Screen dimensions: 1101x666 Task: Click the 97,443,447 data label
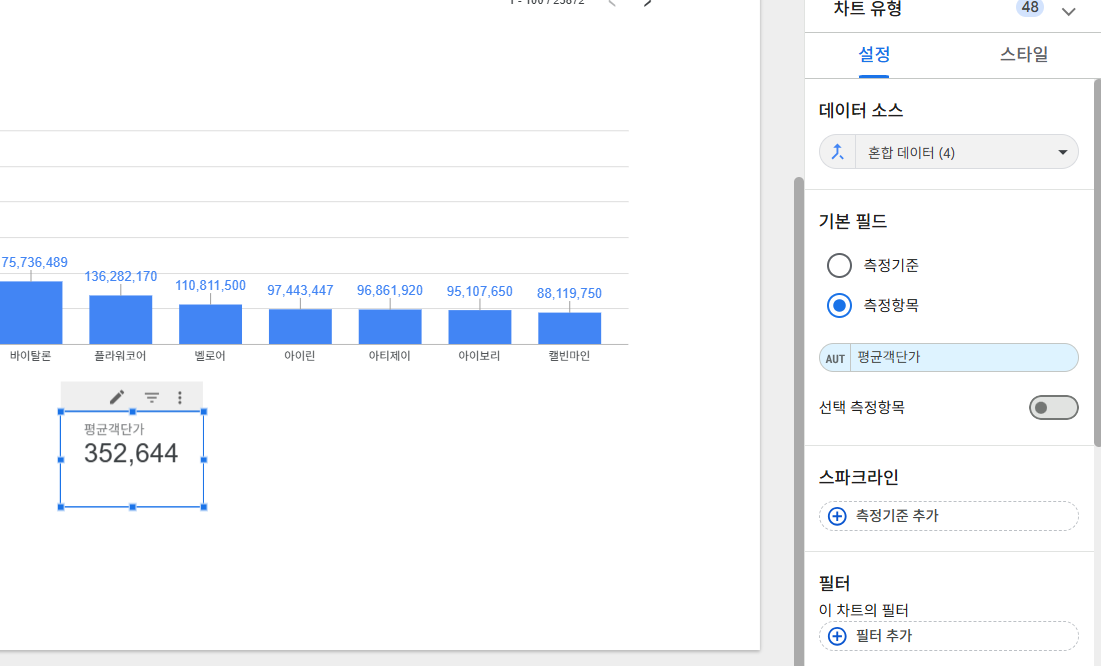pyautogui.click(x=300, y=291)
